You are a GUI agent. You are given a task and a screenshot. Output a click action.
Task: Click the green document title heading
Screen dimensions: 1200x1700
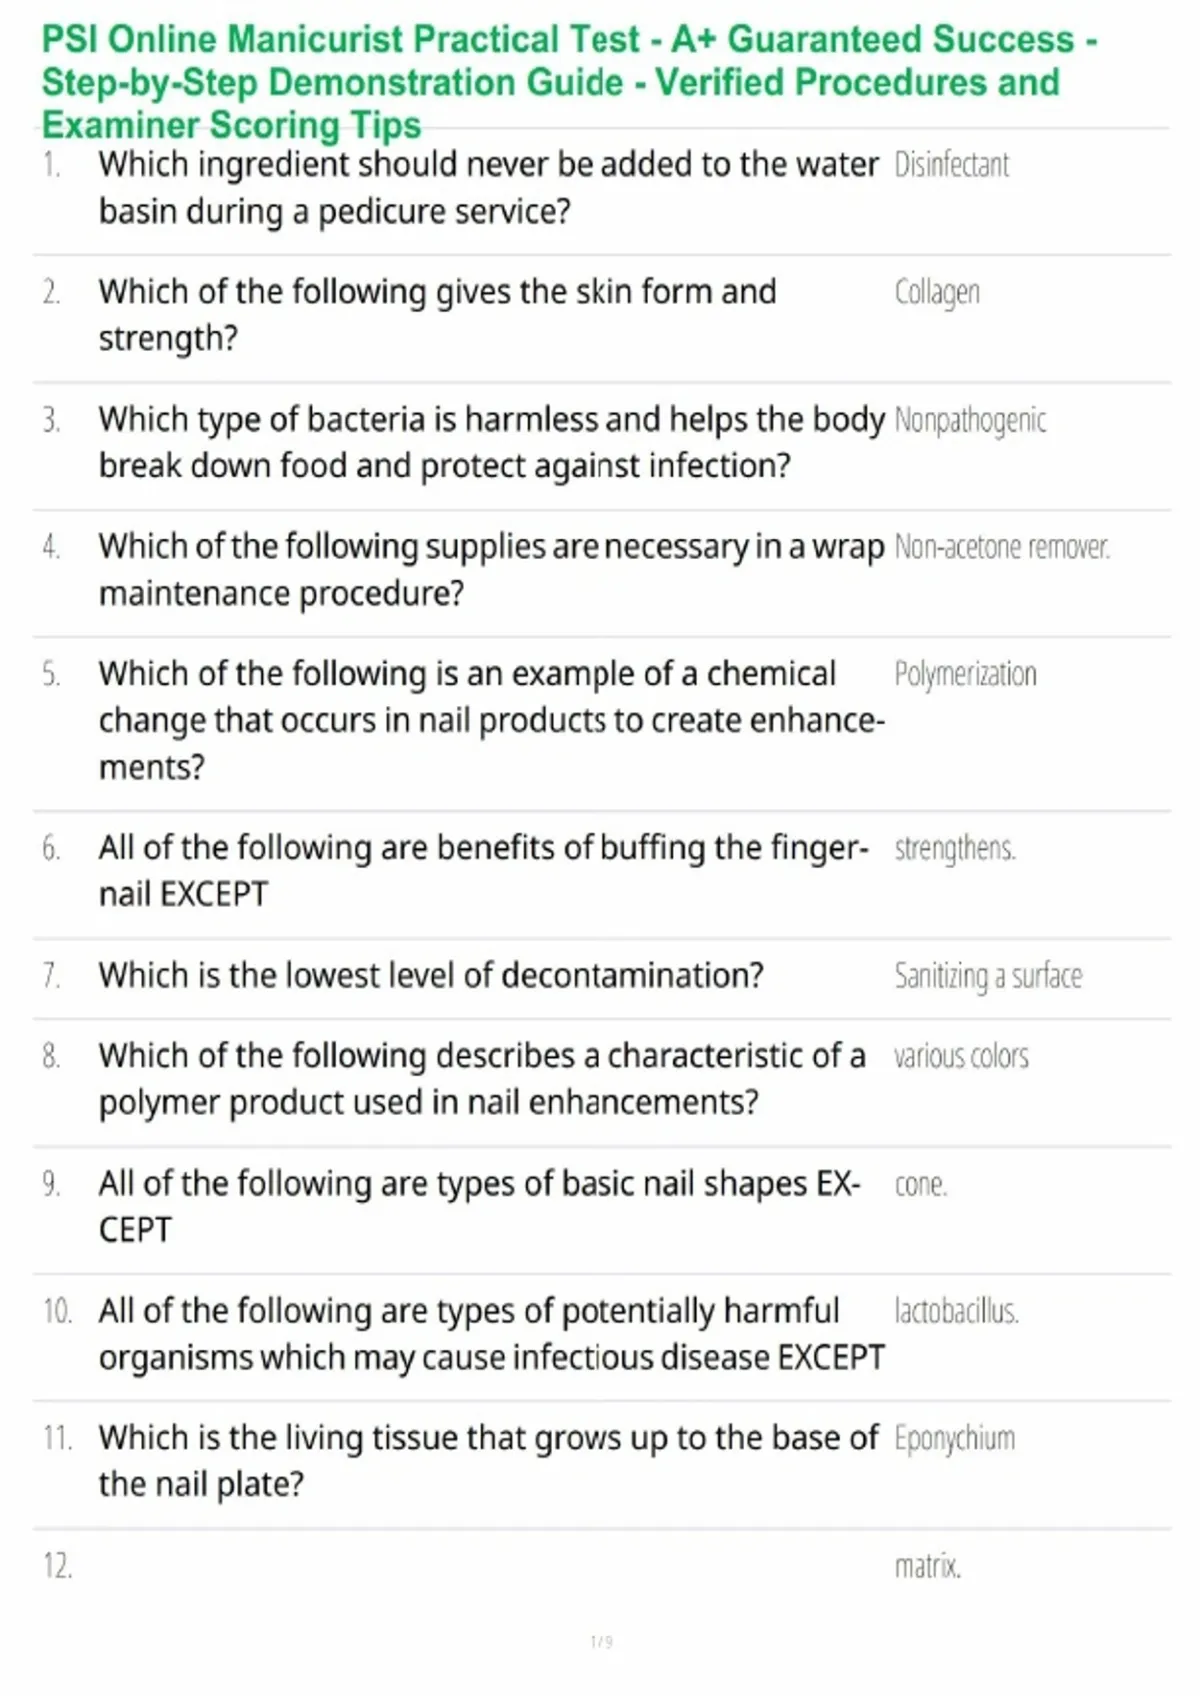coord(570,82)
